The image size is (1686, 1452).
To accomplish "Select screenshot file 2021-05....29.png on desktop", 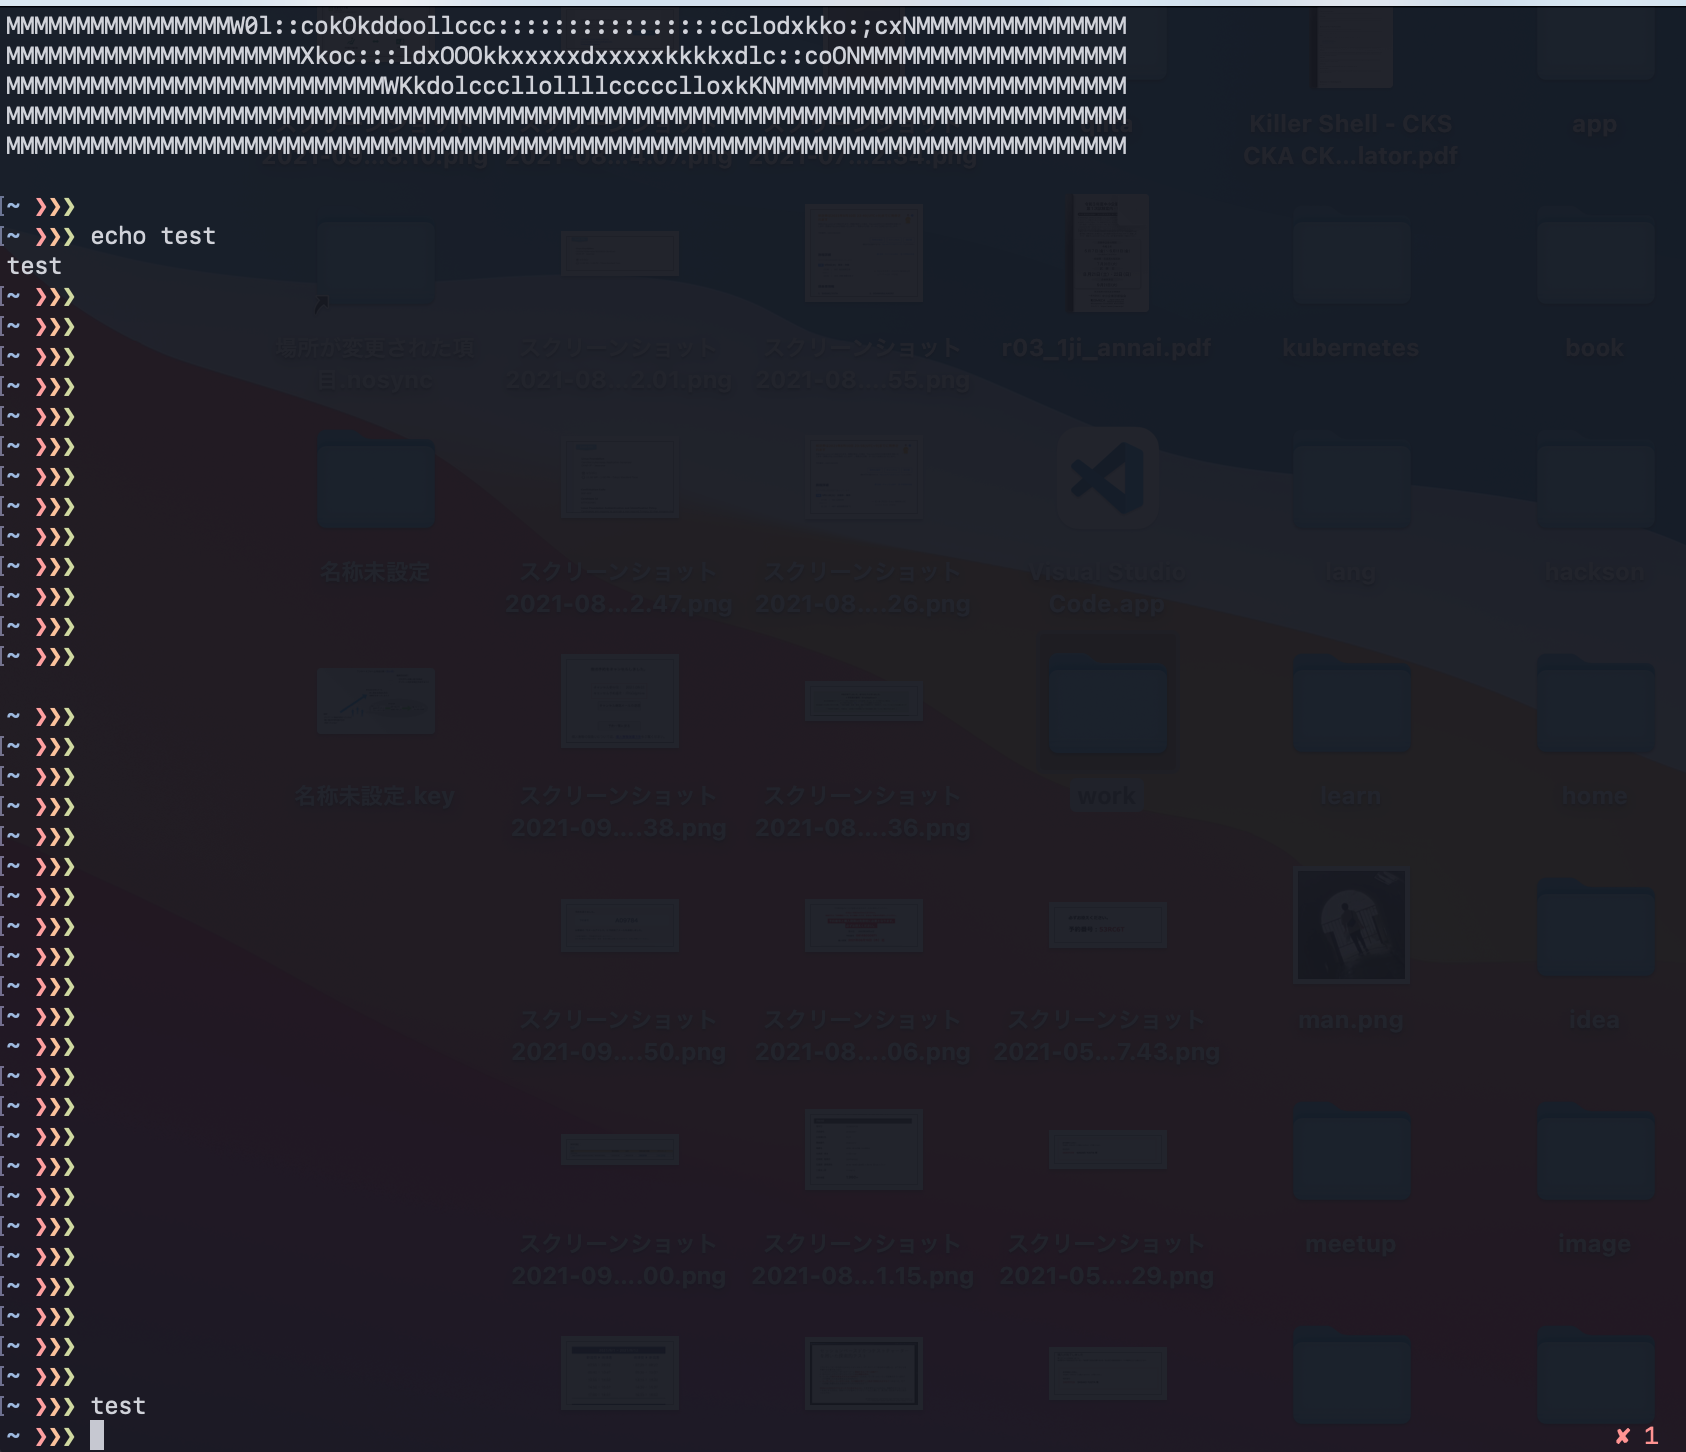I will click(x=1108, y=1149).
